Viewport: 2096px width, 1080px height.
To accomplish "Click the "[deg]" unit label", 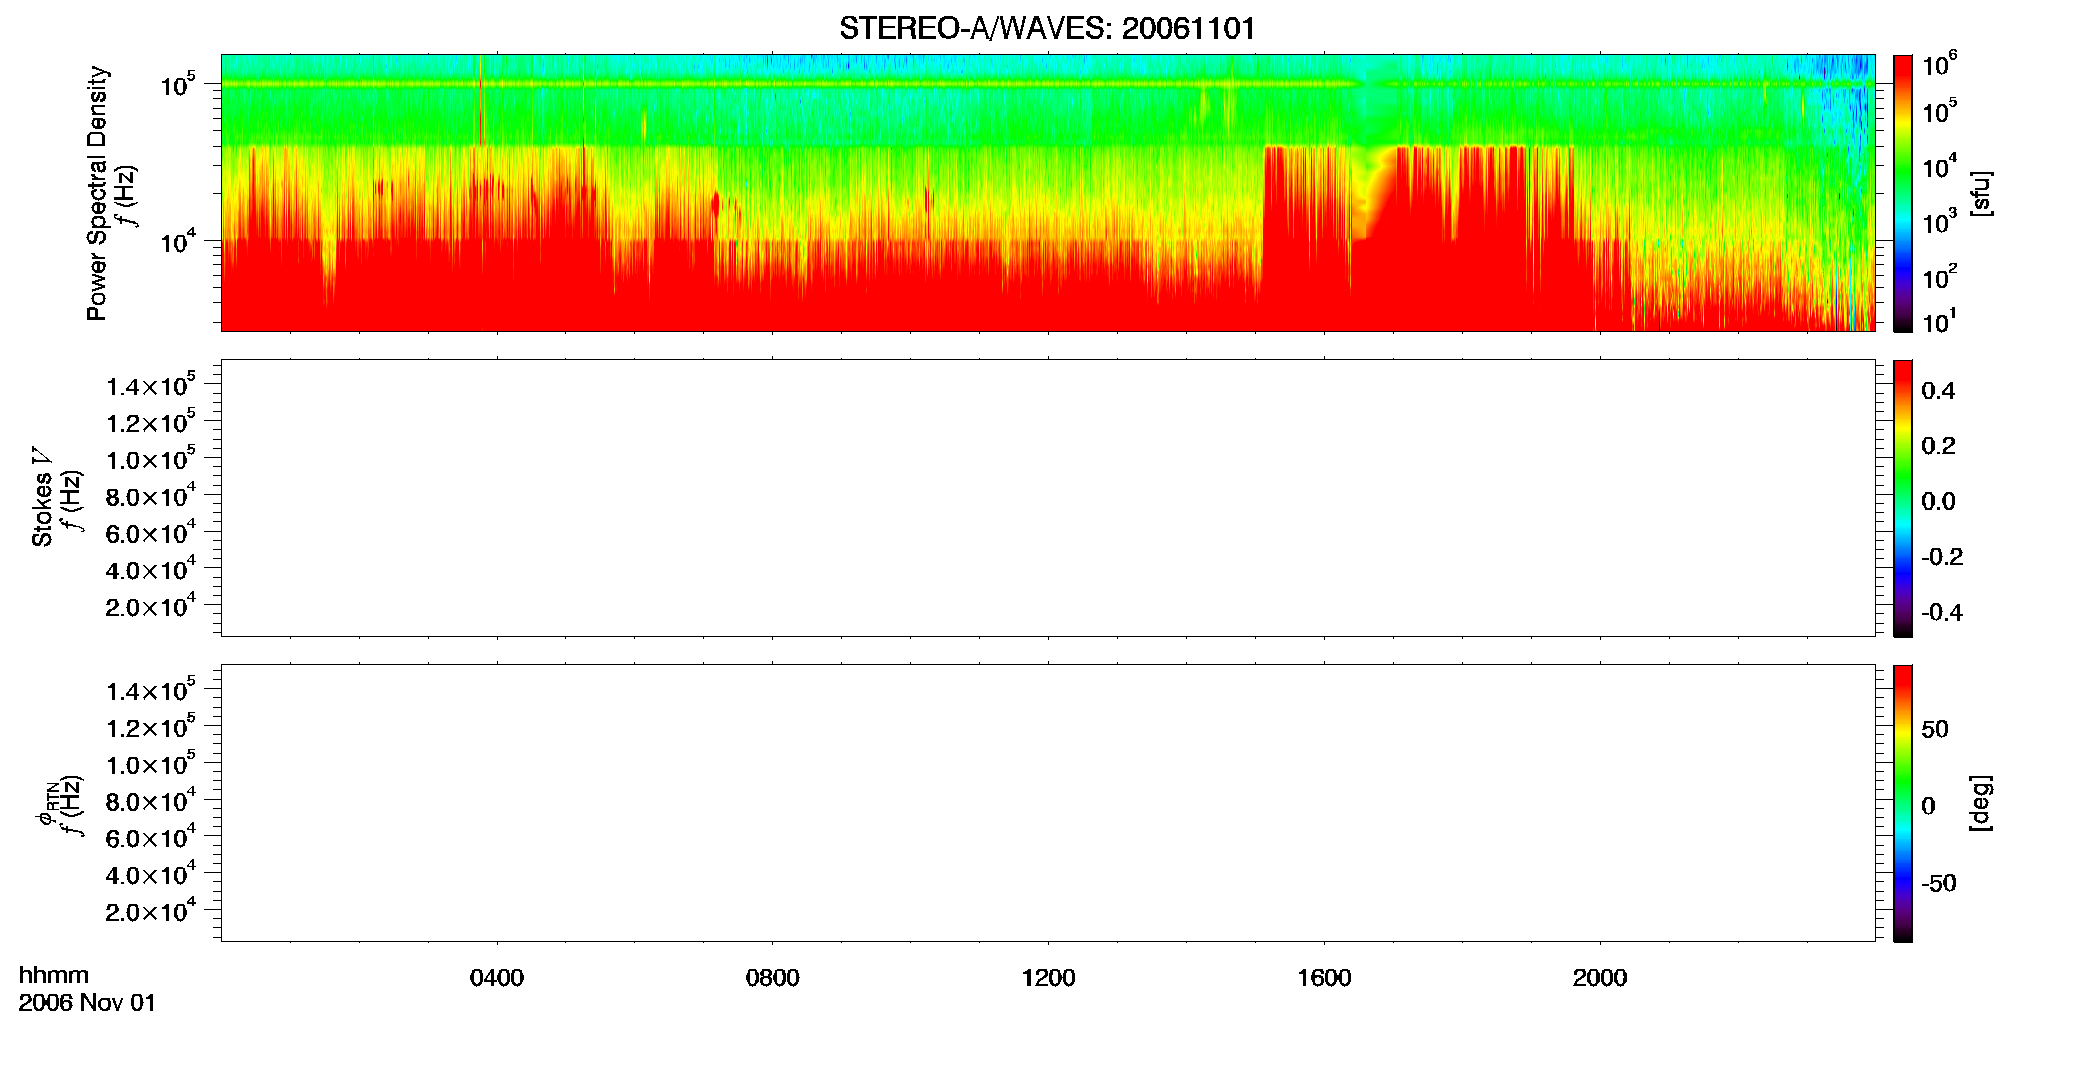I will tap(1981, 803).
